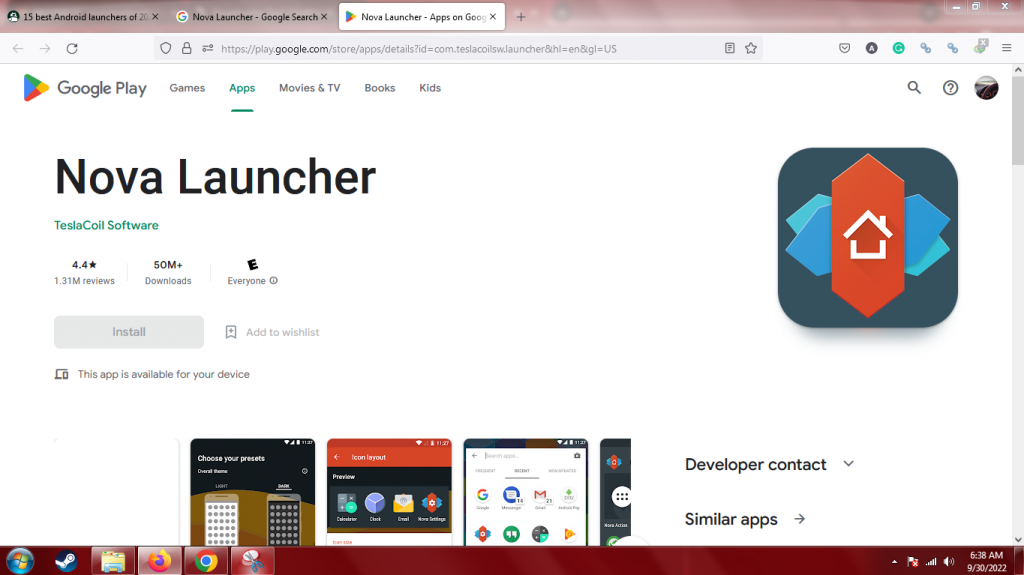
Task: Open Snipping Tool from taskbar
Action: tap(253, 561)
